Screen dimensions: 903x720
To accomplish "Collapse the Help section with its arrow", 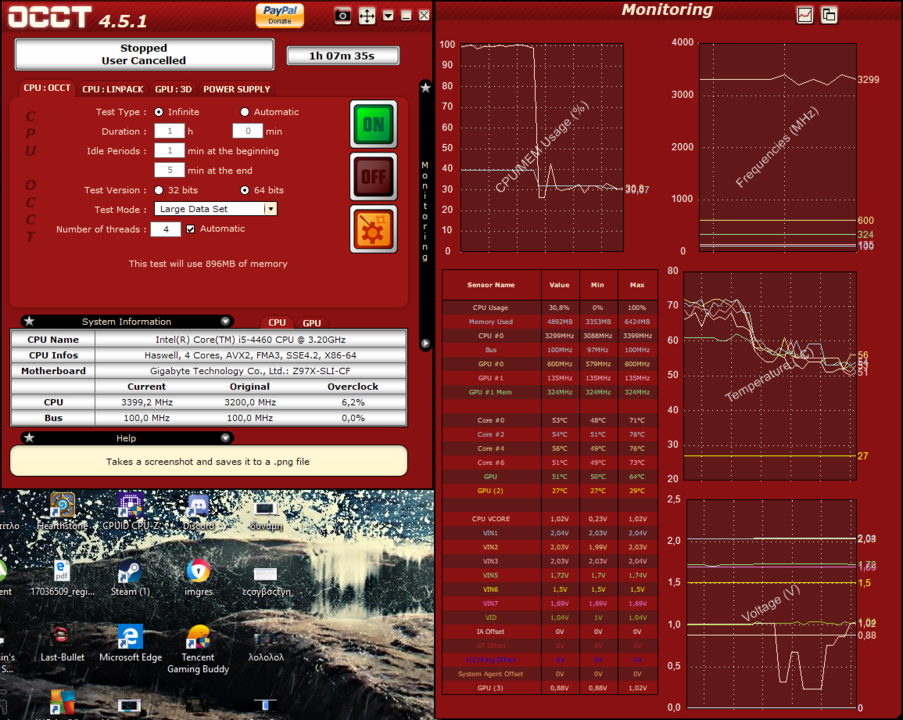I will coord(225,438).
